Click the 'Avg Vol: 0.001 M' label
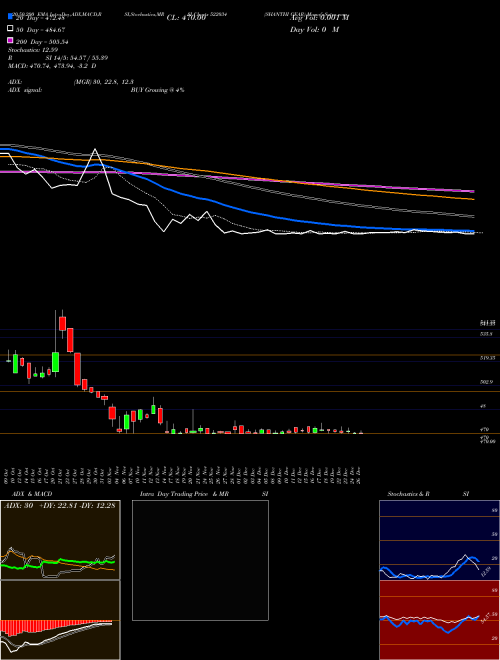The height and width of the screenshot is (660, 500). tap(319, 18)
